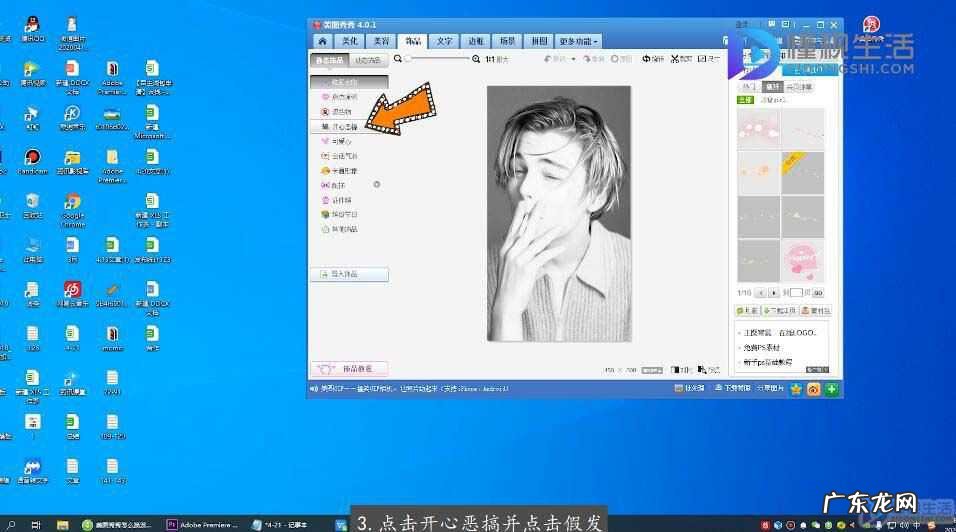Switch to the 美化 tab
This screenshot has width=956, height=532.
click(x=350, y=41)
